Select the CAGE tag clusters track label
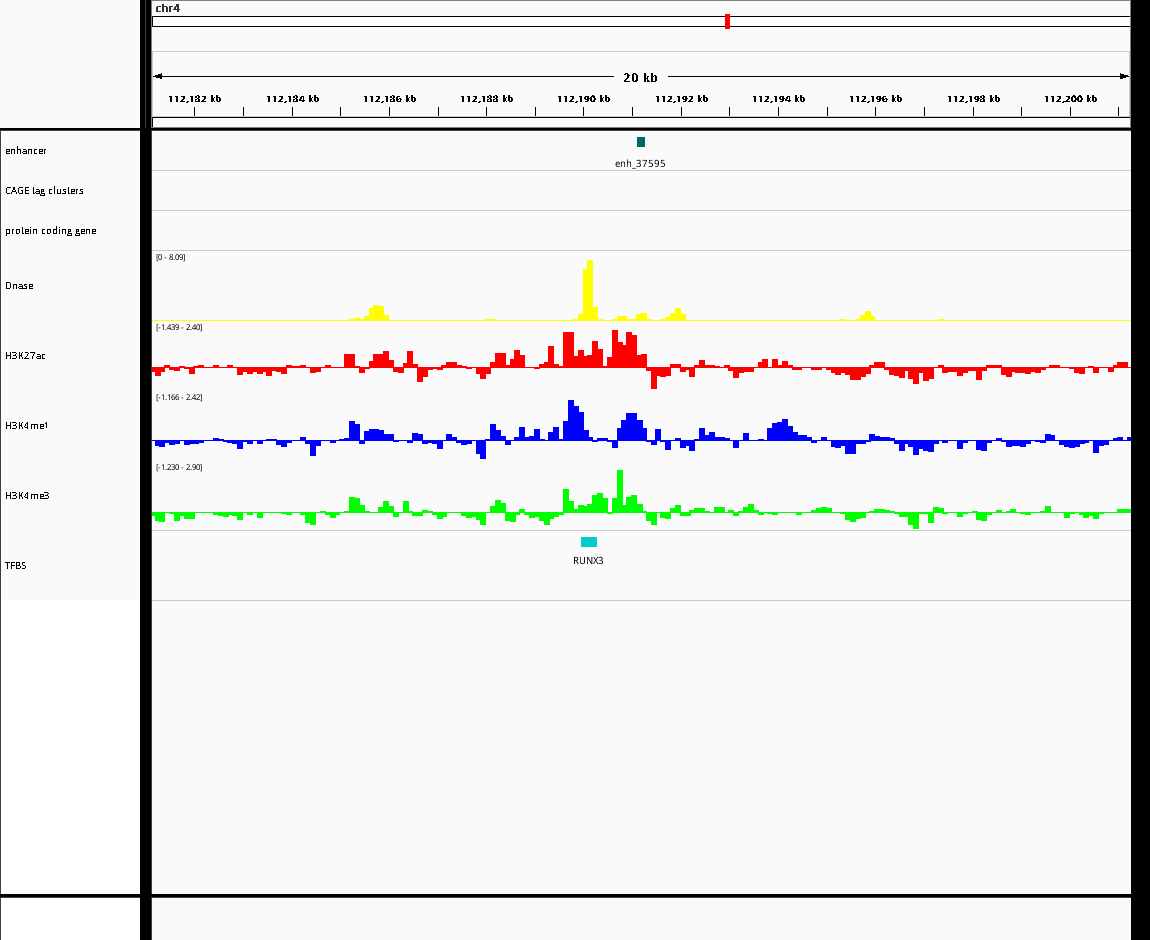 click(x=45, y=191)
